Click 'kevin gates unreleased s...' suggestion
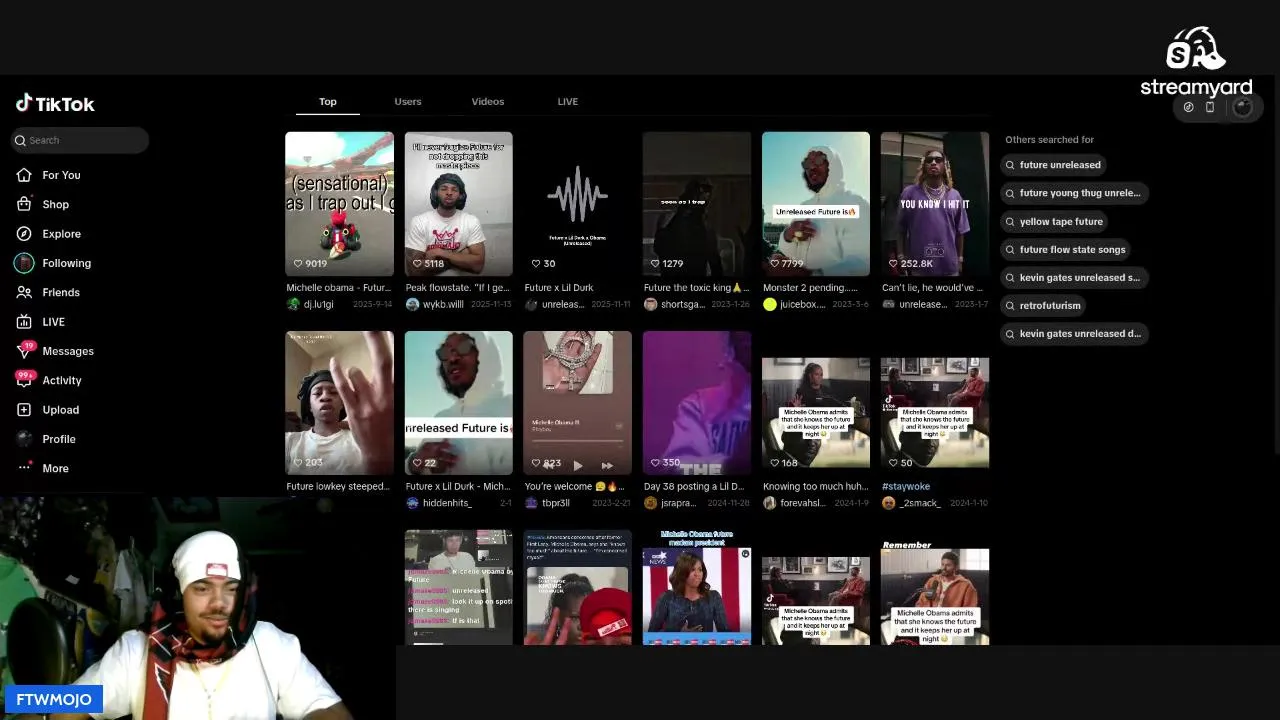This screenshot has height=720, width=1280. 1073,277
